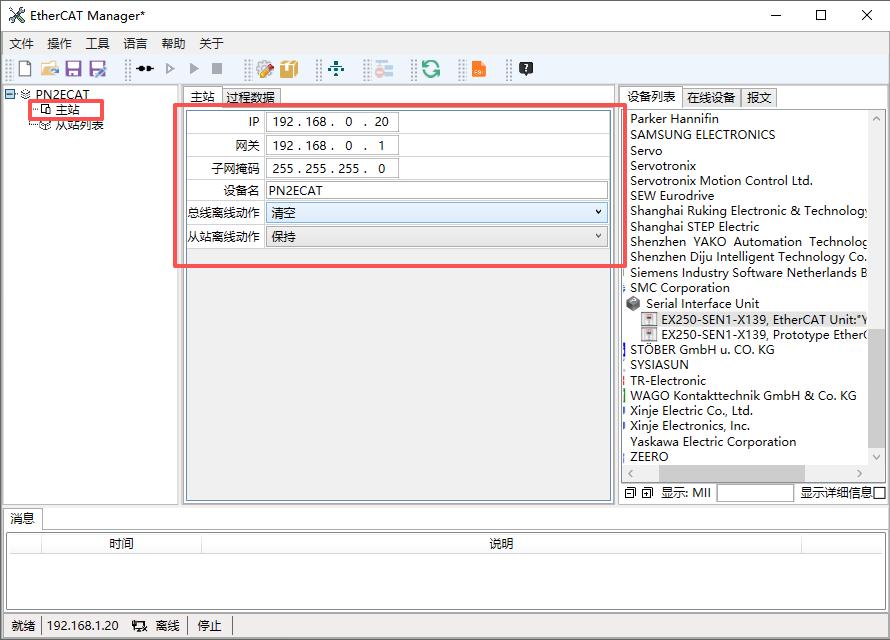Switch to the 过程数据 tab
Viewport: 890px width, 640px height.
point(250,97)
